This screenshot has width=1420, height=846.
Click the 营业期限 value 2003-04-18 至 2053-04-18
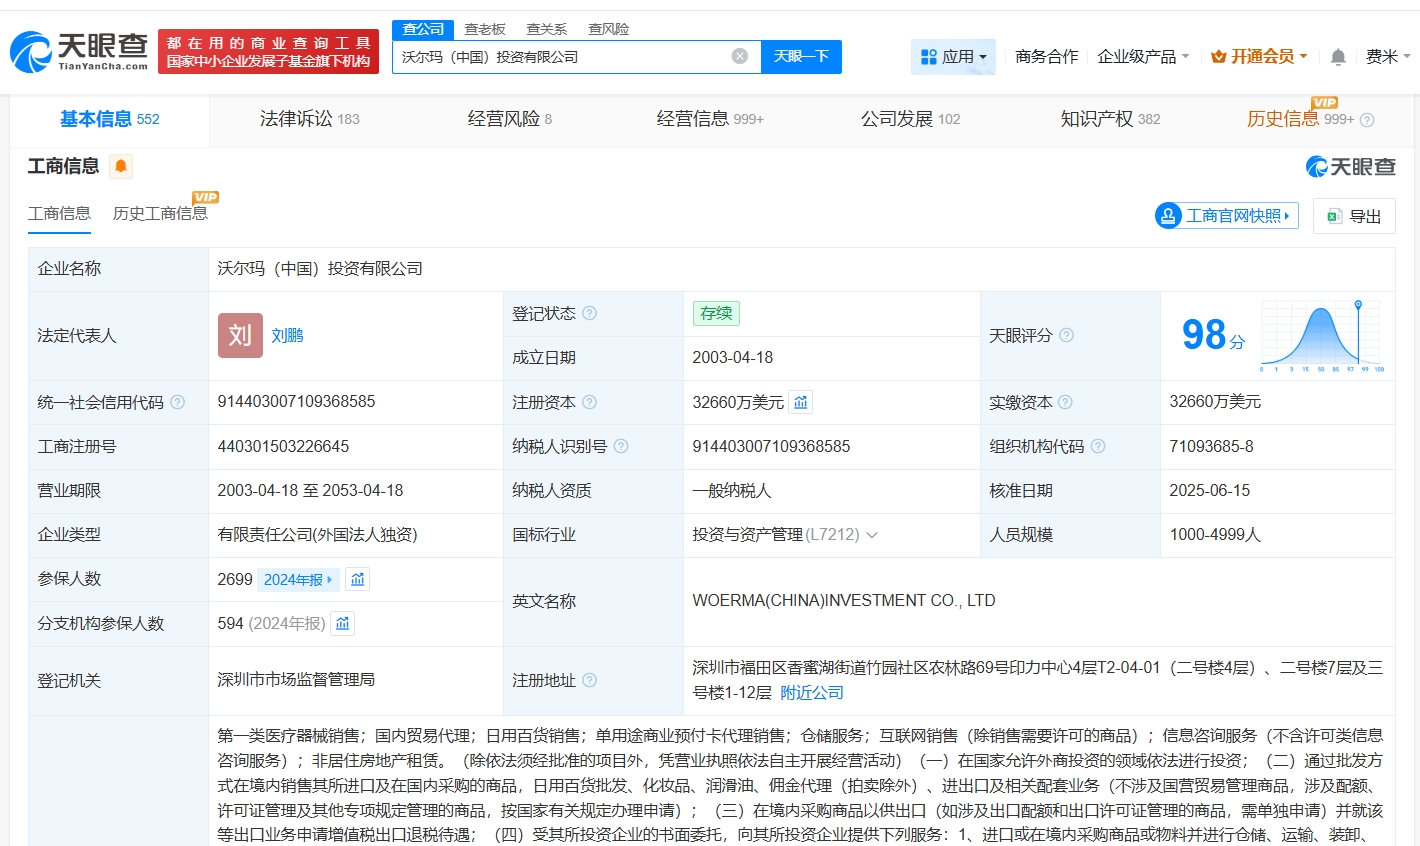[x=310, y=491]
